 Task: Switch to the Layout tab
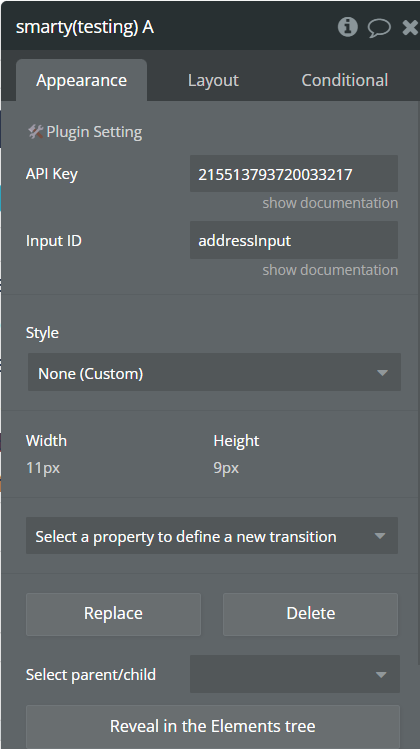(x=213, y=80)
